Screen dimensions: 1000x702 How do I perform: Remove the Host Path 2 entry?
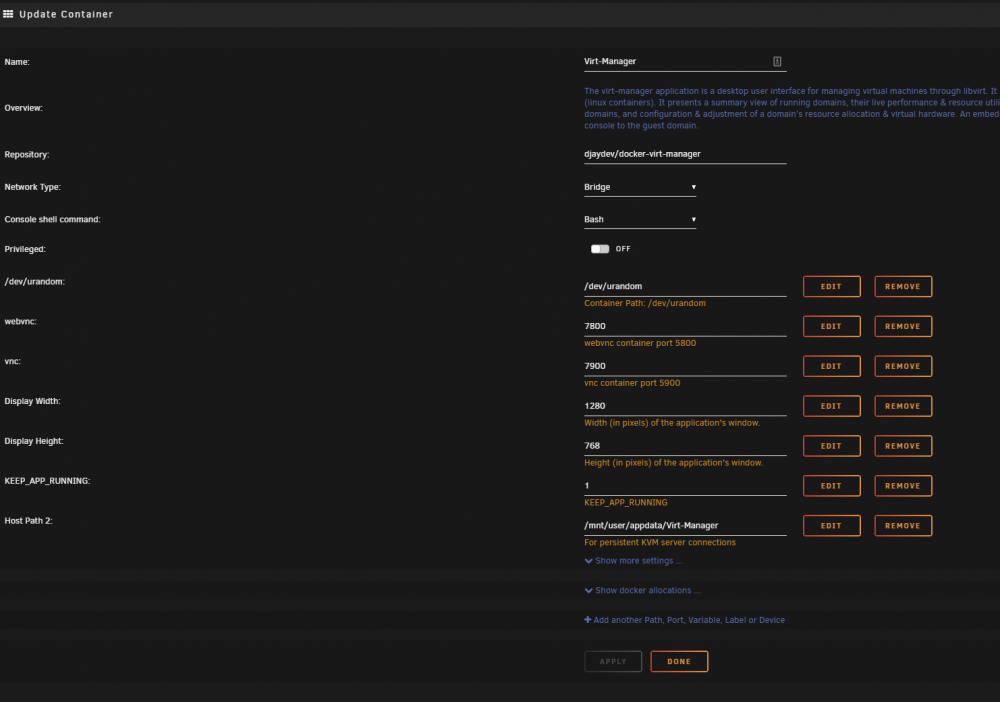pyautogui.click(x=903, y=525)
